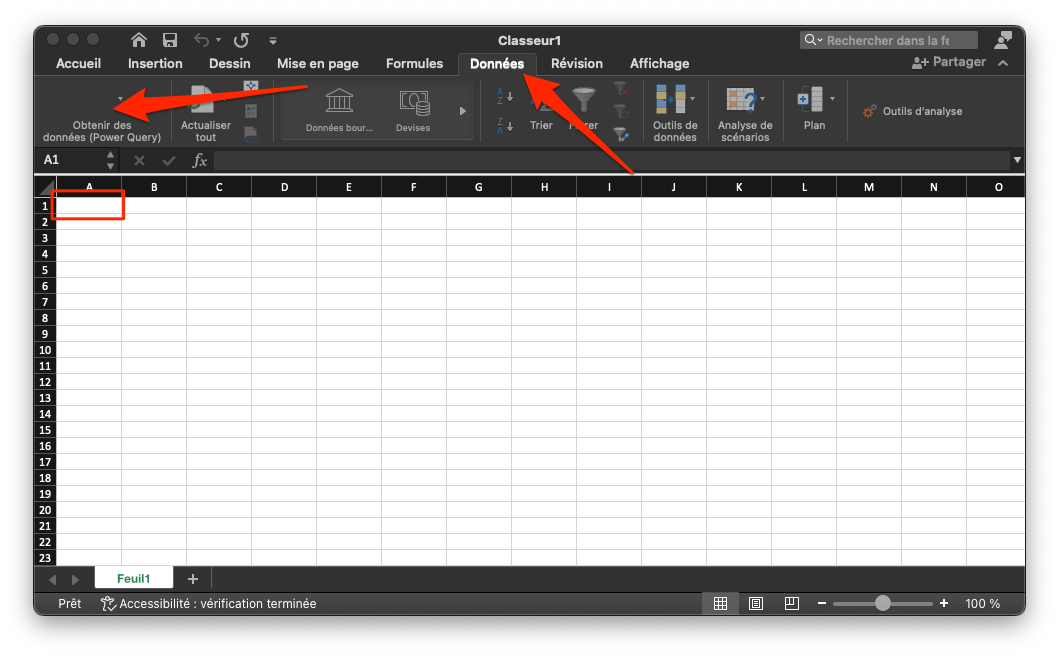Click the zoom slider handle
This screenshot has height=657, width=1059.
point(882,603)
